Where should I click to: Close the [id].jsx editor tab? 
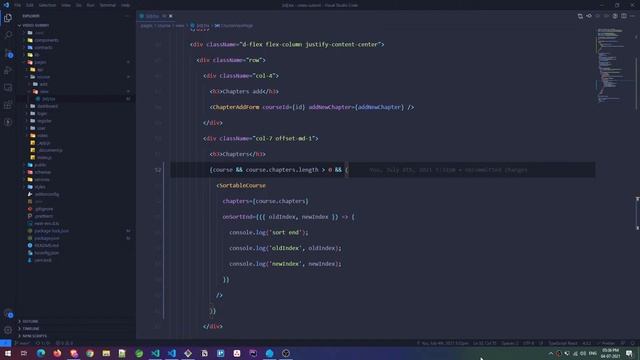[171, 16]
